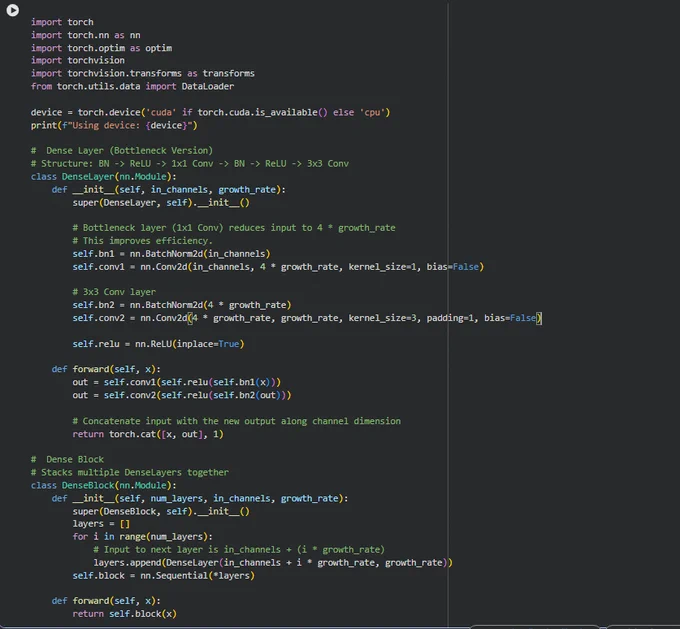680x629 pixels.
Task: Click the line 'import torchvision'
Action: [x=78, y=60]
